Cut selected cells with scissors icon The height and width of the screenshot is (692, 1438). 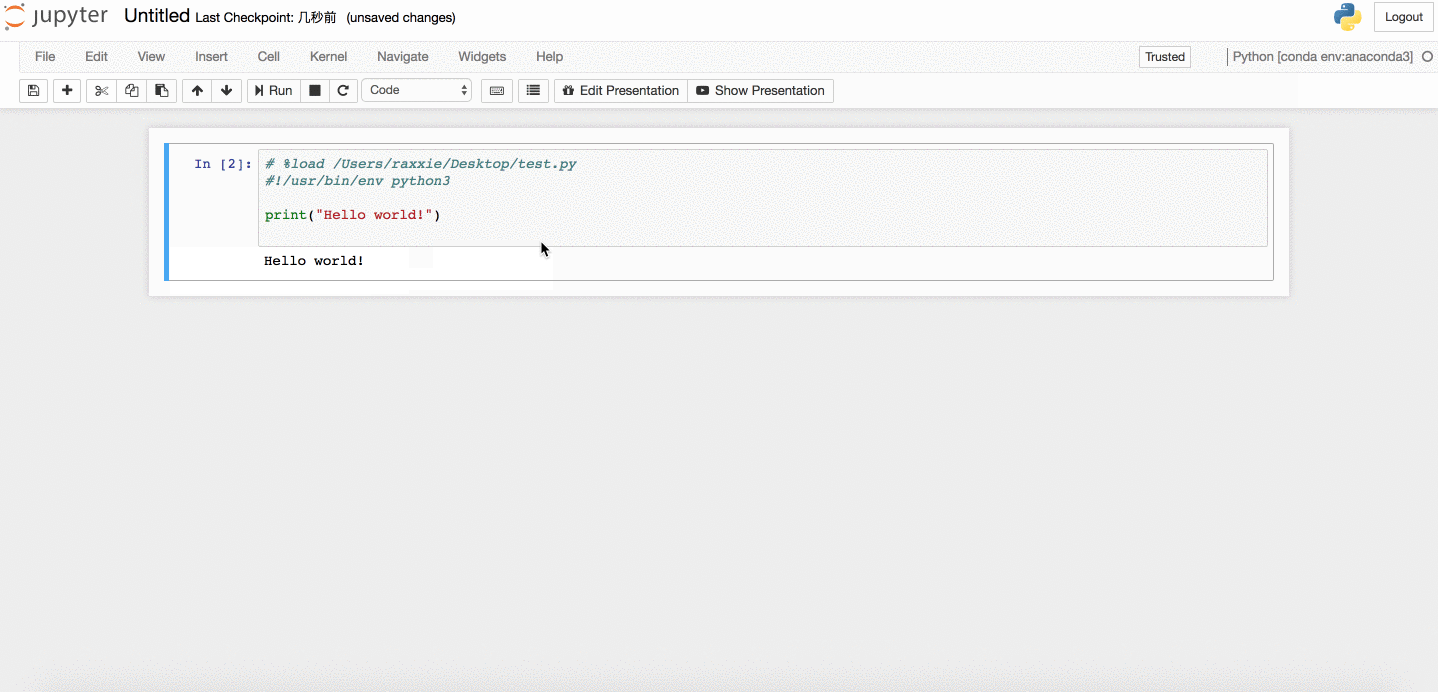(x=101, y=90)
